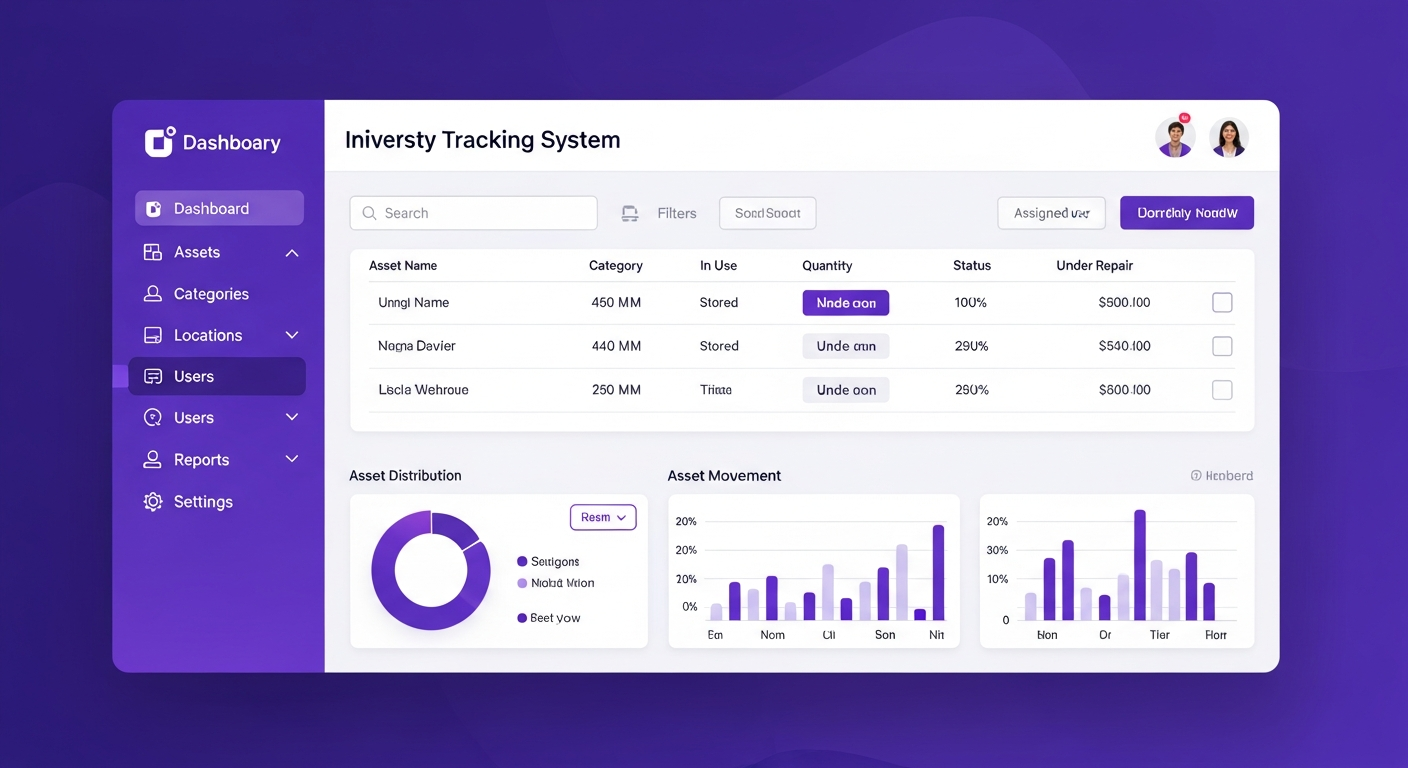The height and width of the screenshot is (768, 1408).
Task: Collapse the Assets section chevron
Action: tap(292, 253)
